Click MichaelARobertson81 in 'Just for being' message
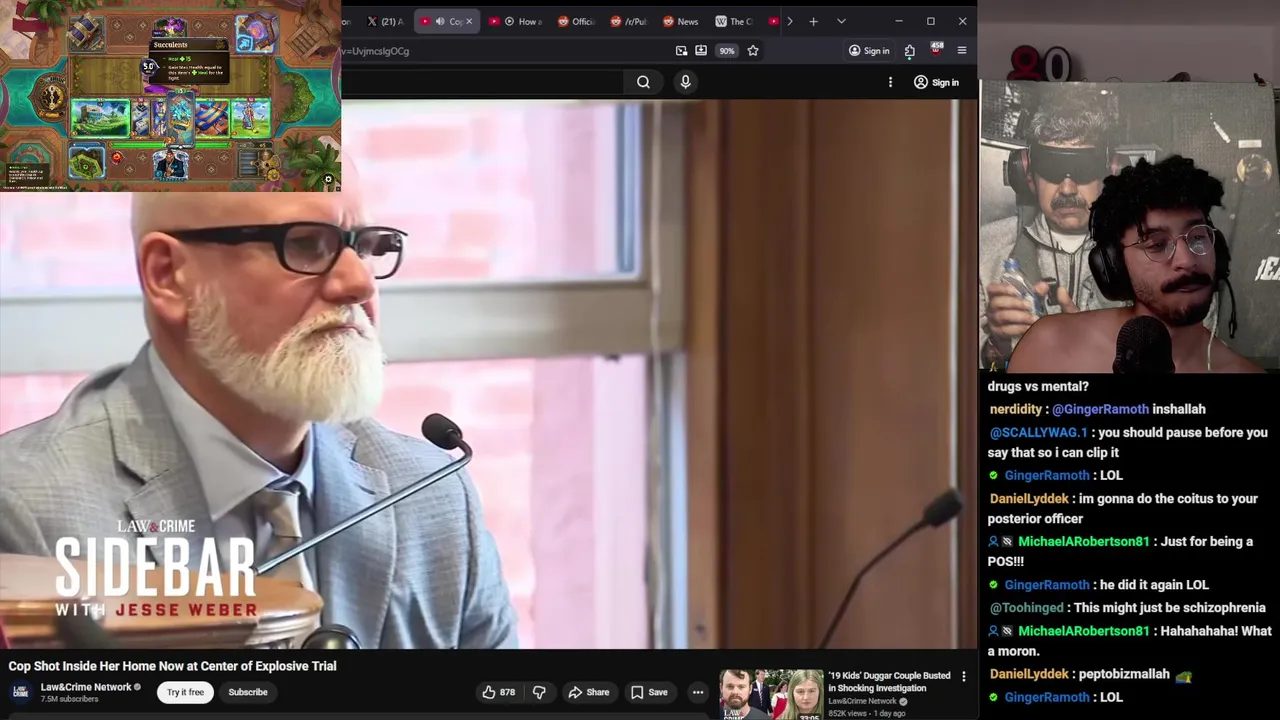Image resolution: width=1280 pixels, height=720 pixels. click(1083, 542)
